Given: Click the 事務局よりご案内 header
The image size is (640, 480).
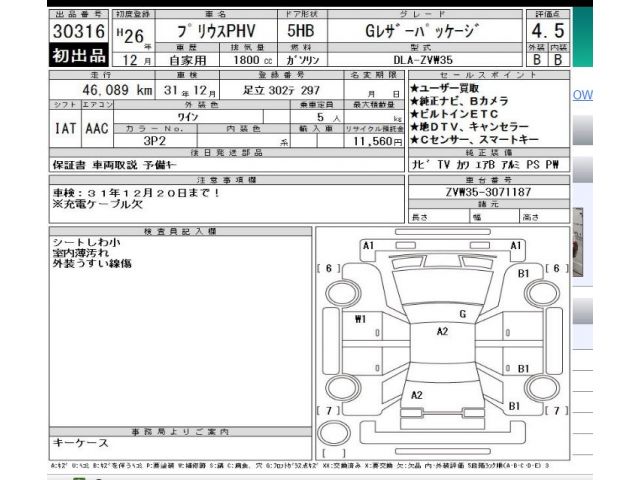Looking at the screenshot, I should (180, 432).
